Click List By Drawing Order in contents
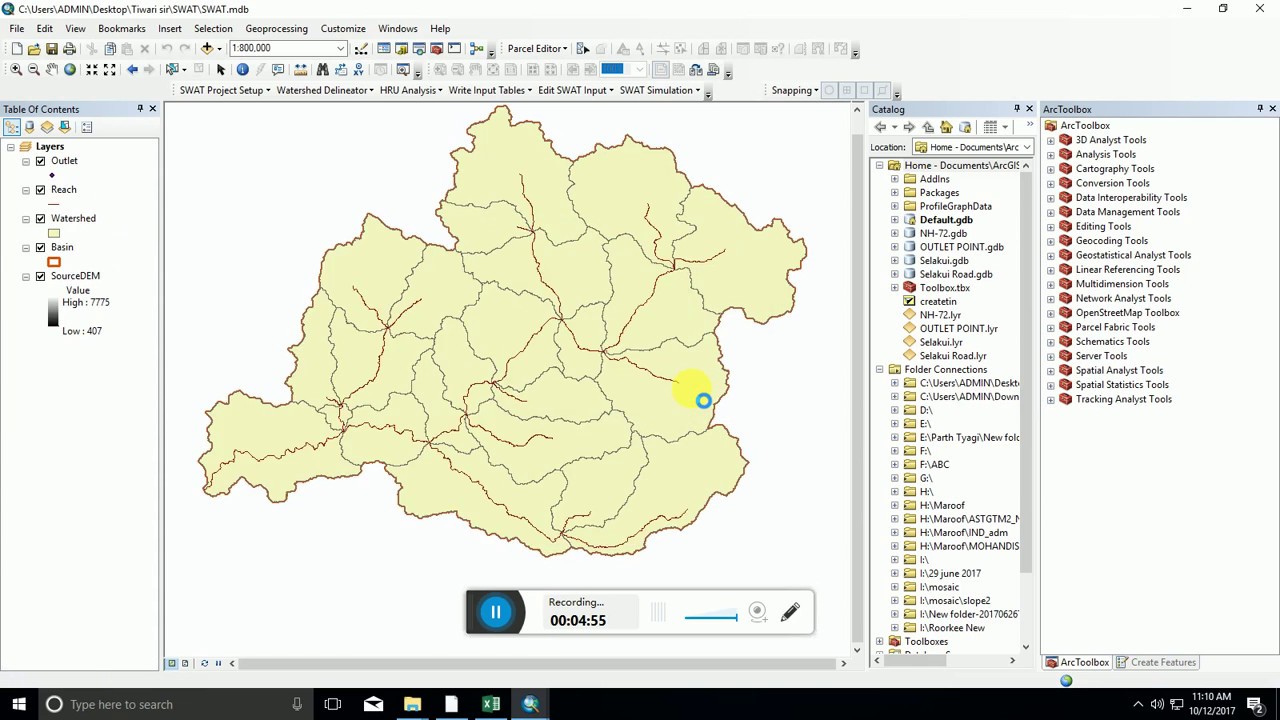1280x720 pixels. click(12, 127)
